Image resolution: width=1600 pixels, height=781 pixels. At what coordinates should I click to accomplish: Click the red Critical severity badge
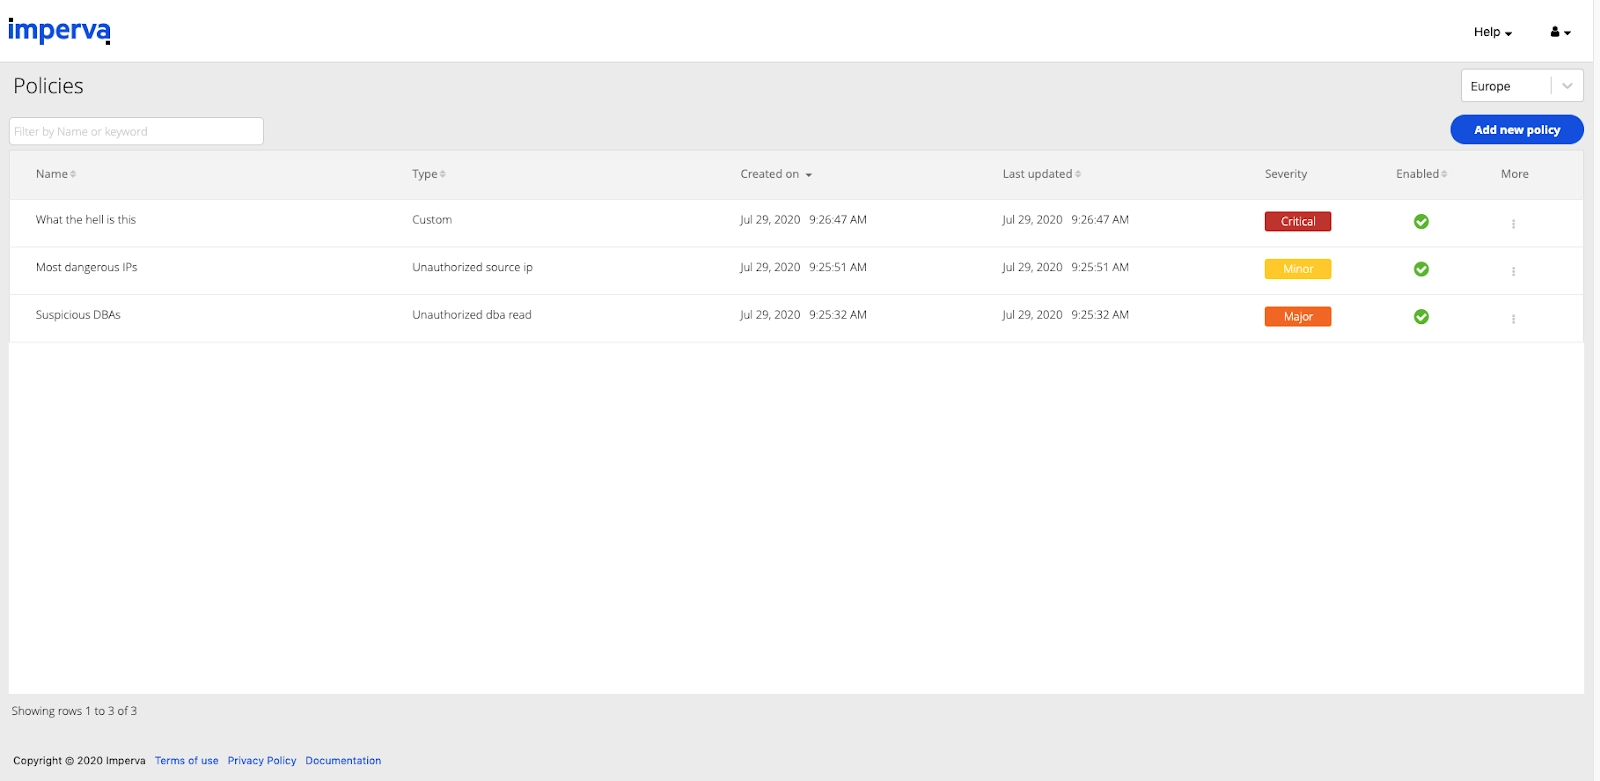pos(1298,222)
